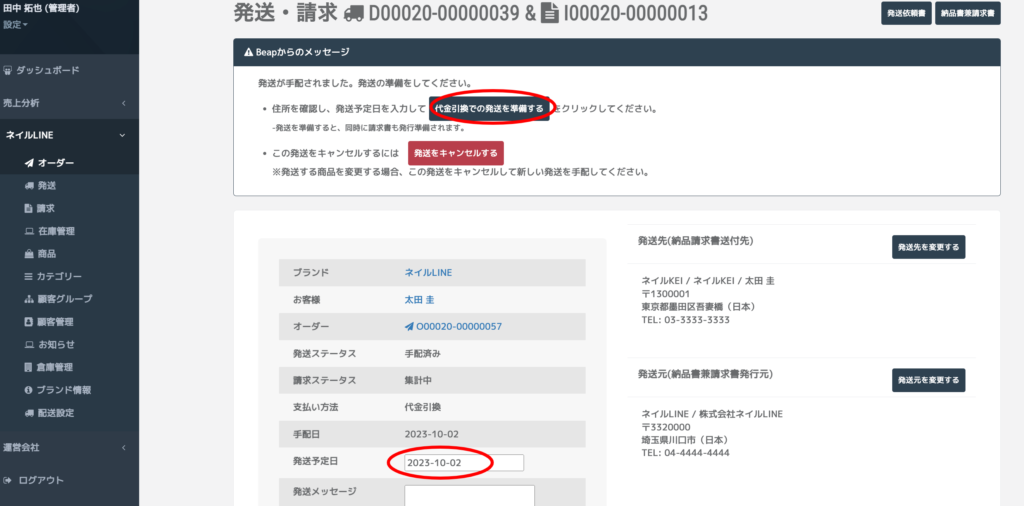This screenshot has height=506, width=1024.
Task: Open 配送設定 in the sidebar menu
Action: coord(55,413)
